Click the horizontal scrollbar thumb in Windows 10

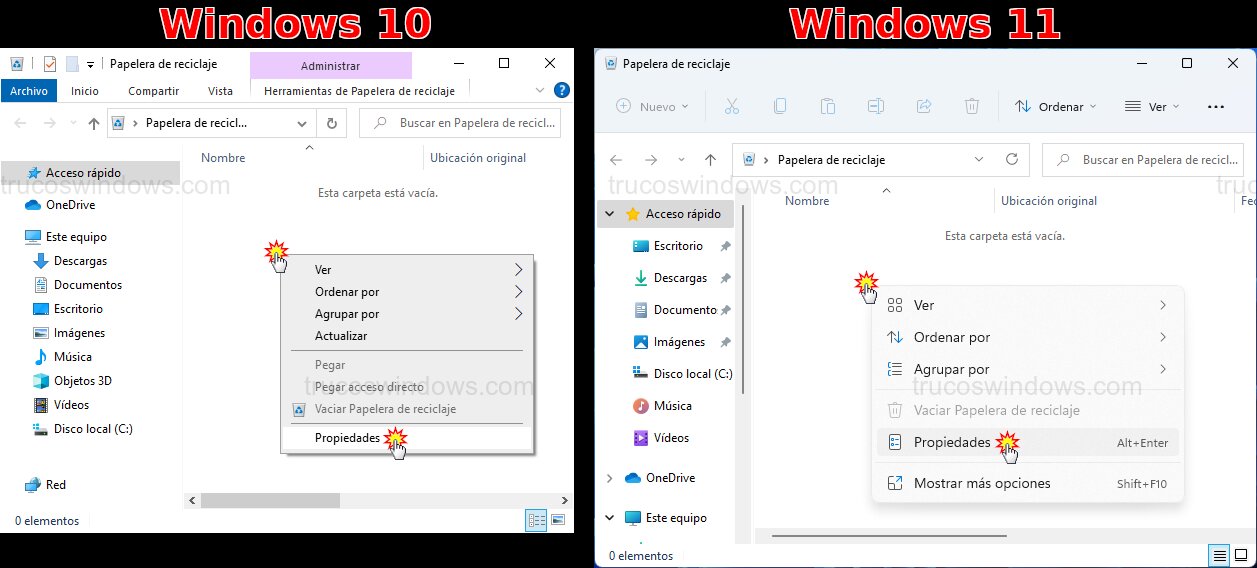click(x=270, y=500)
